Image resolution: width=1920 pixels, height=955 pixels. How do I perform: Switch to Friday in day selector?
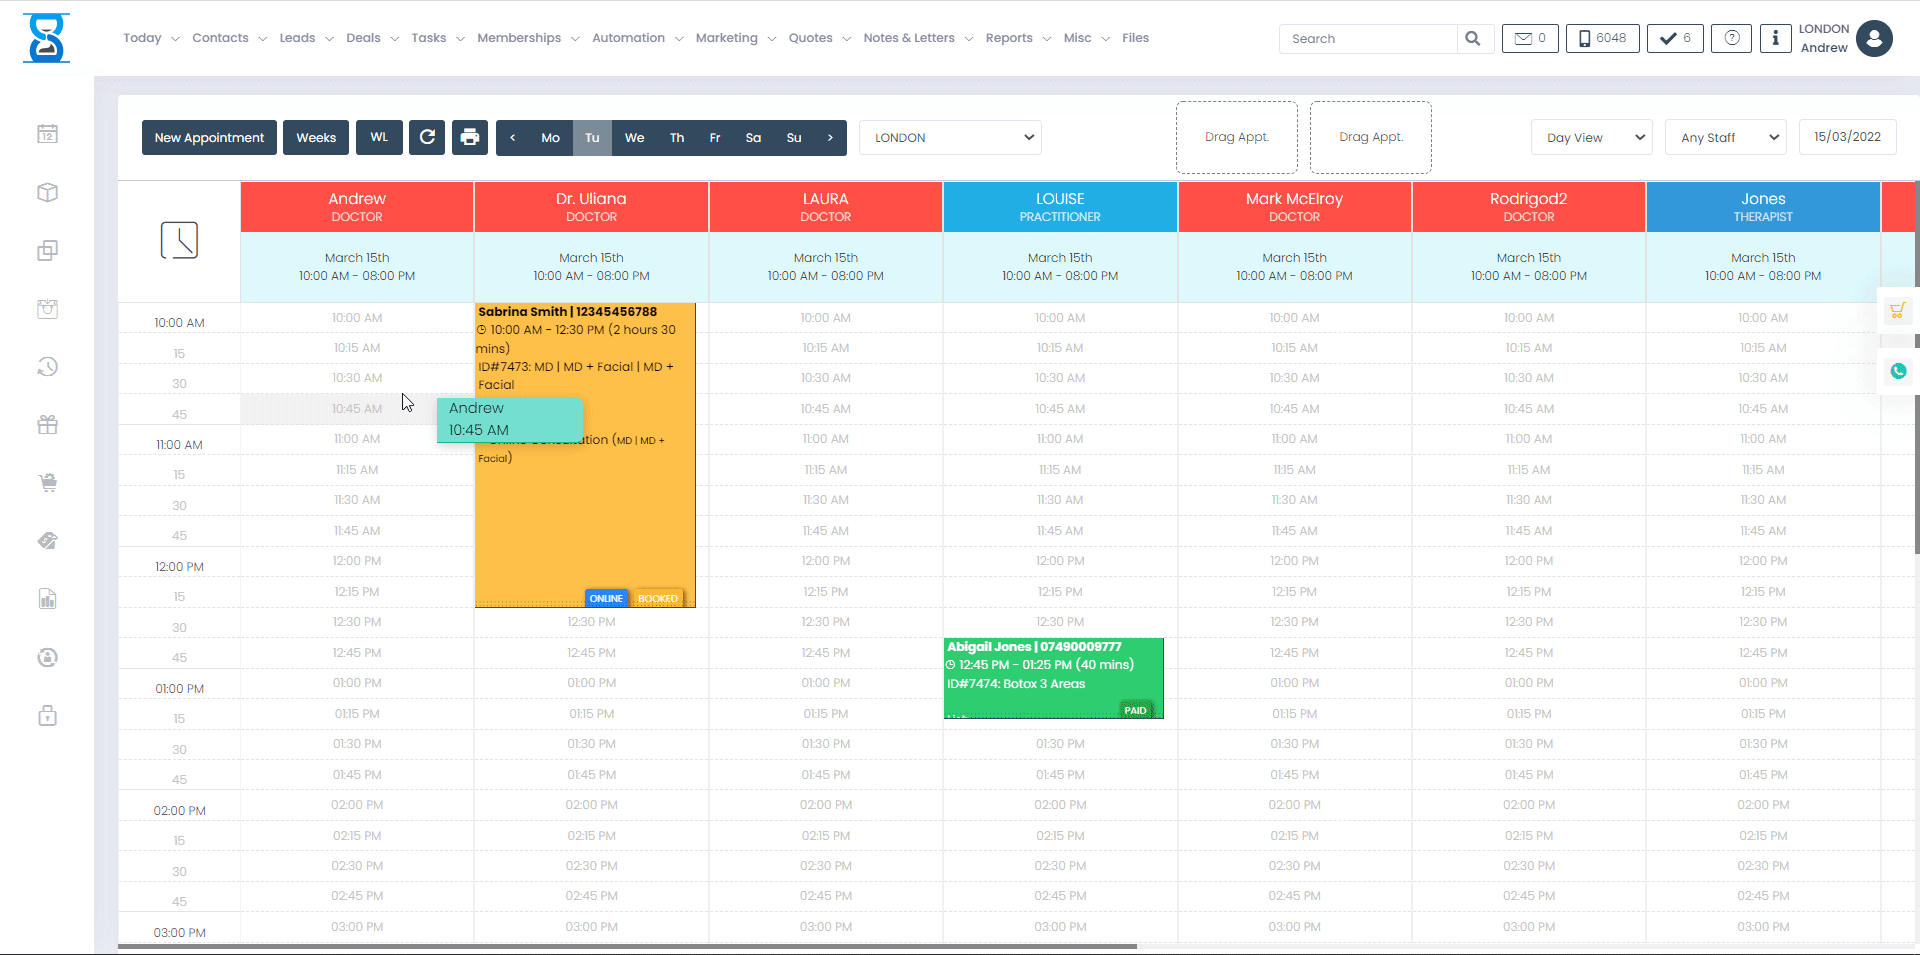715,138
